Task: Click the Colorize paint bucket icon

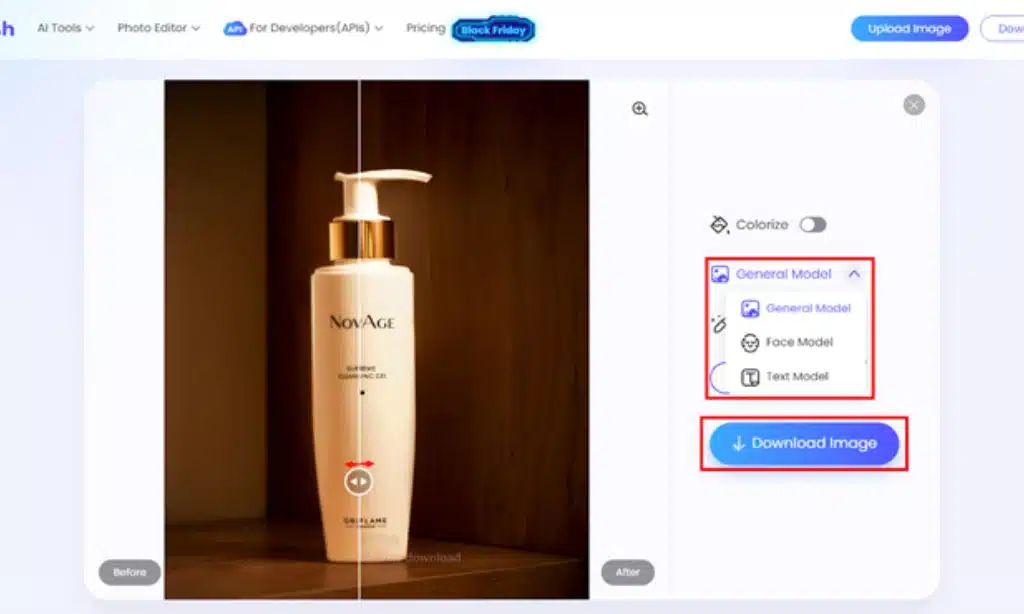Action: (x=719, y=225)
